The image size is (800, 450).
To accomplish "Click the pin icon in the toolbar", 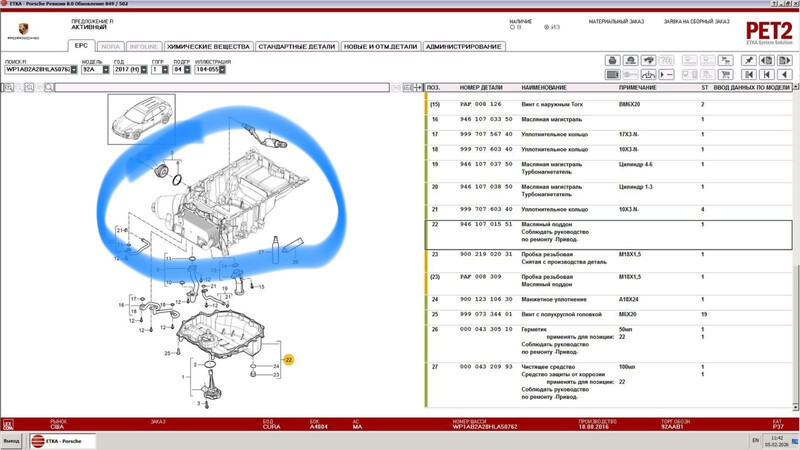I will (750, 60).
